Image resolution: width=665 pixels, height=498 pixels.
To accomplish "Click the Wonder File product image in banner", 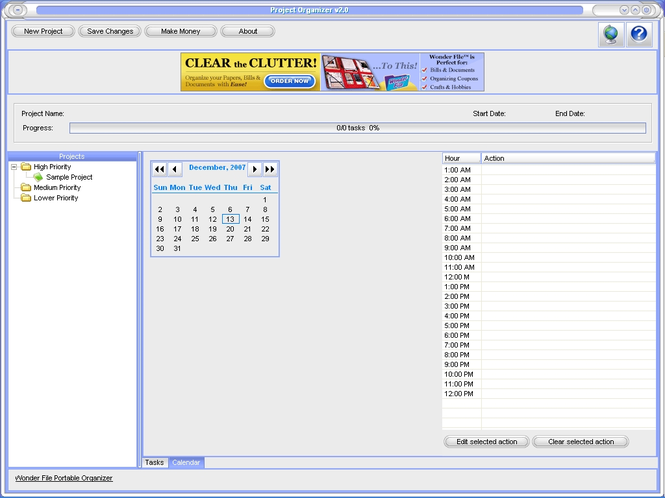I will [x=397, y=82].
